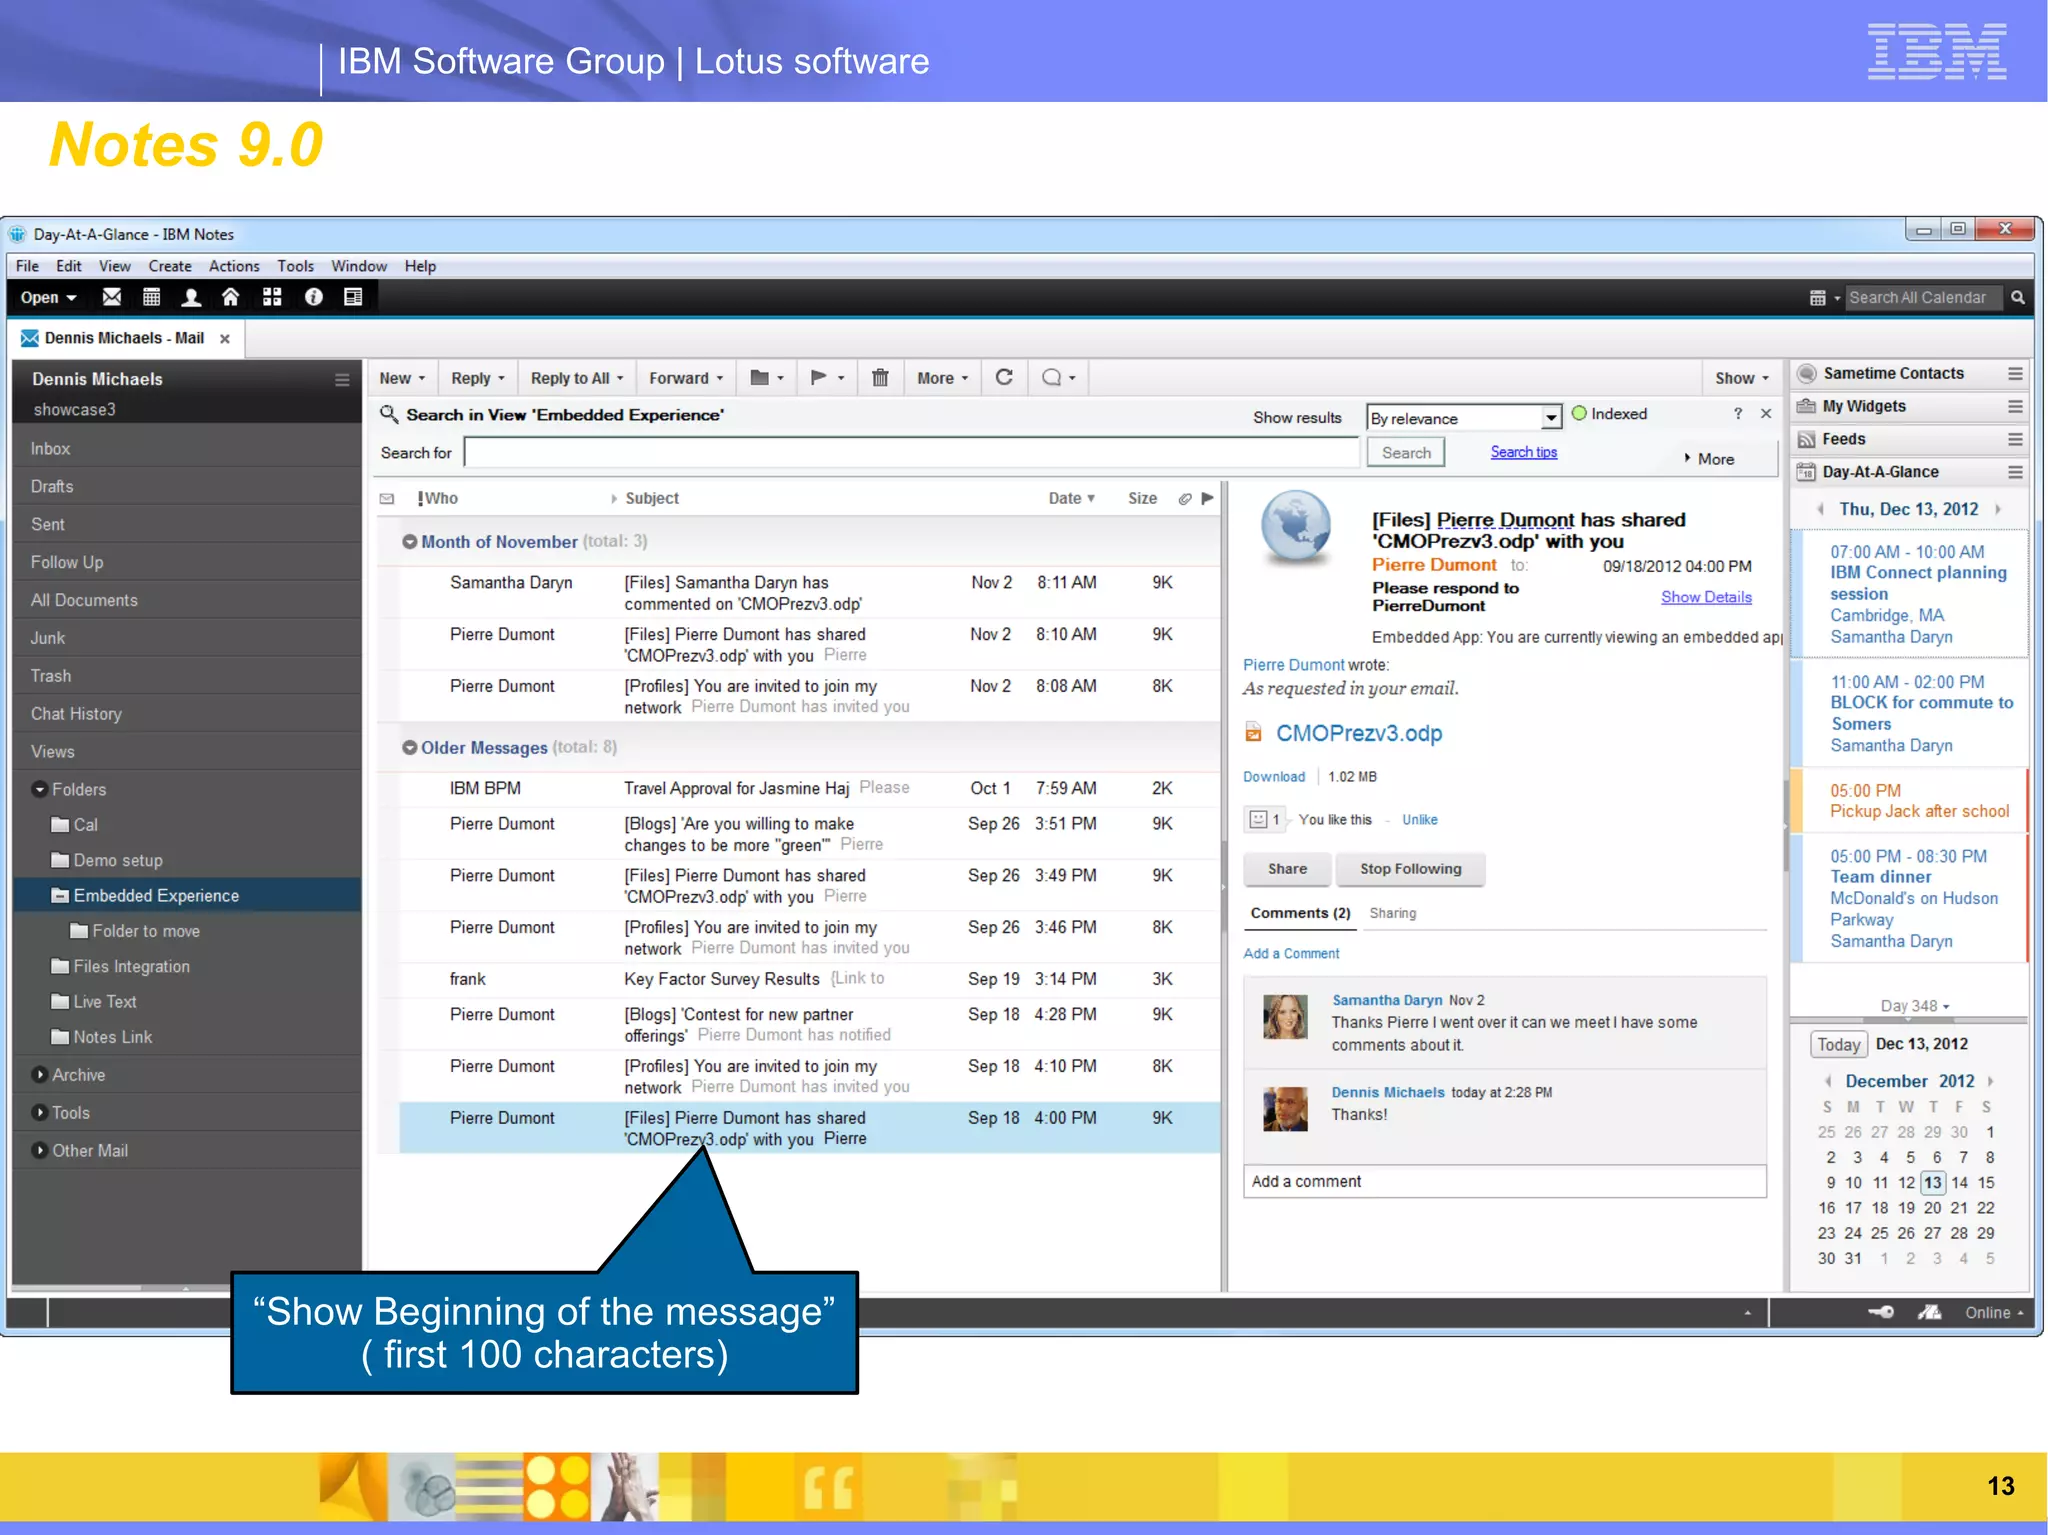
Task: Open the move-to-folder icon dropdown
Action: [767, 378]
